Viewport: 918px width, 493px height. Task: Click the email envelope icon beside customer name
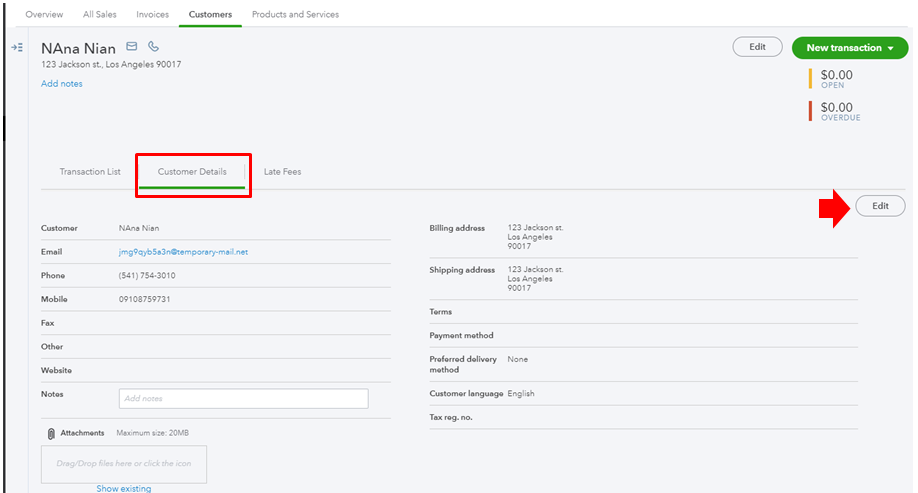click(132, 47)
